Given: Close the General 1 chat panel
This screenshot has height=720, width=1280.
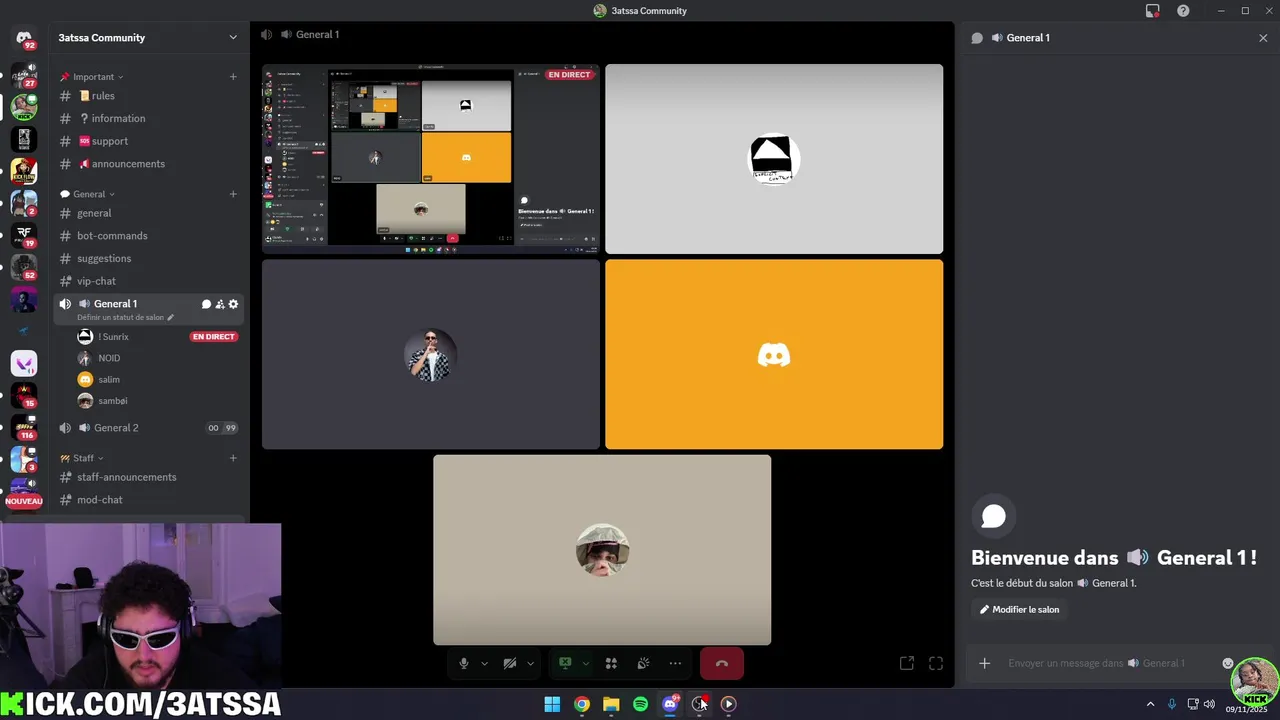Looking at the screenshot, I should tap(1263, 38).
